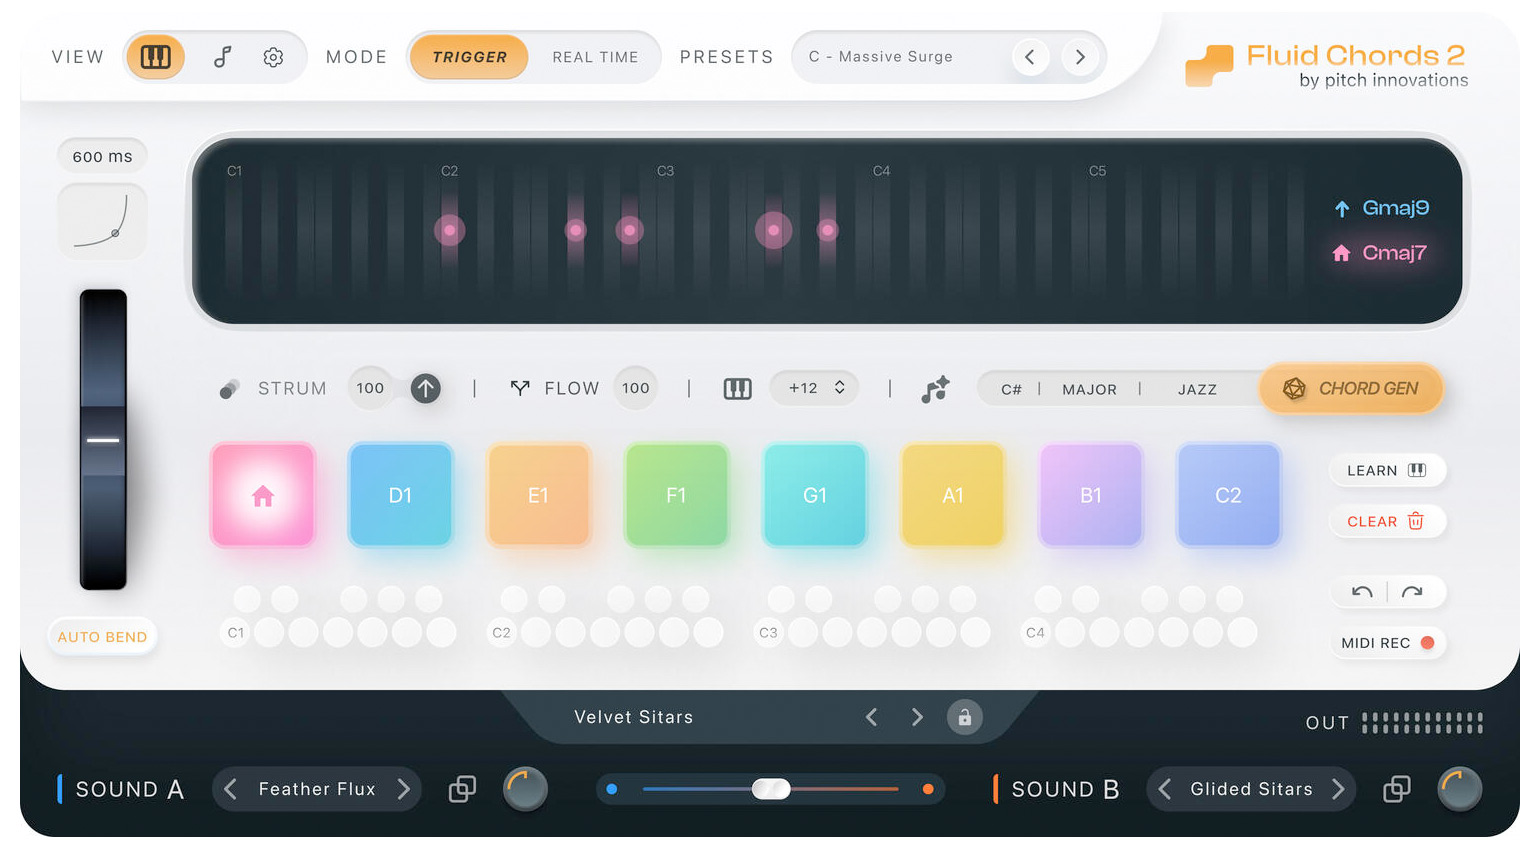Enable TRIGGER mode
Image resolution: width=1540 pixels, height=850 pixels.
pyautogui.click(x=469, y=57)
